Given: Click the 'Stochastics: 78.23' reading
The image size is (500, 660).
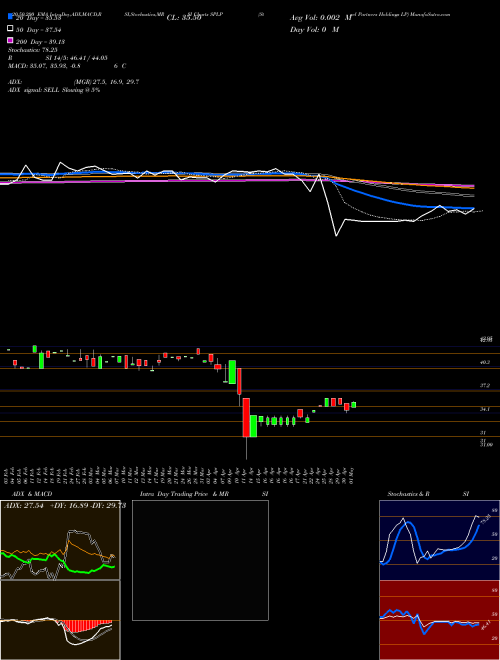Looking at the screenshot, I should [x=33, y=50].
